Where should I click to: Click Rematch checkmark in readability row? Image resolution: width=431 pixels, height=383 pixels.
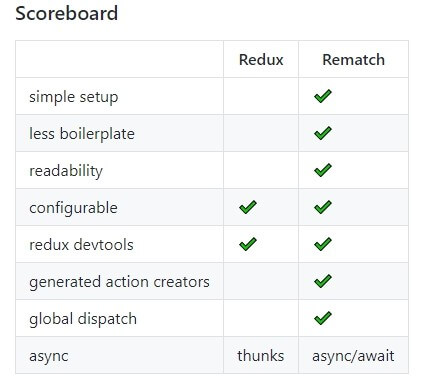[x=323, y=170]
